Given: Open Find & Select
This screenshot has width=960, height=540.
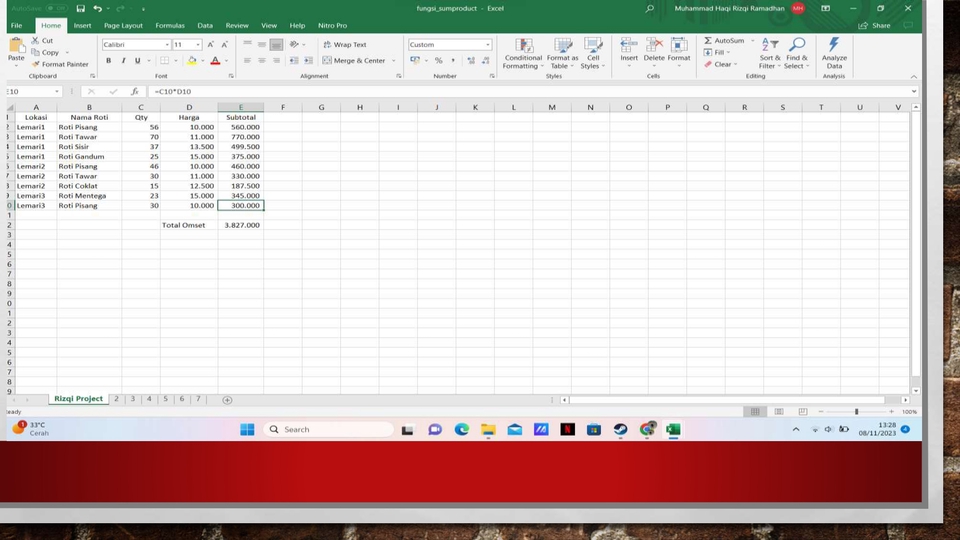Looking at the screenshot, I should click(797, 54).
